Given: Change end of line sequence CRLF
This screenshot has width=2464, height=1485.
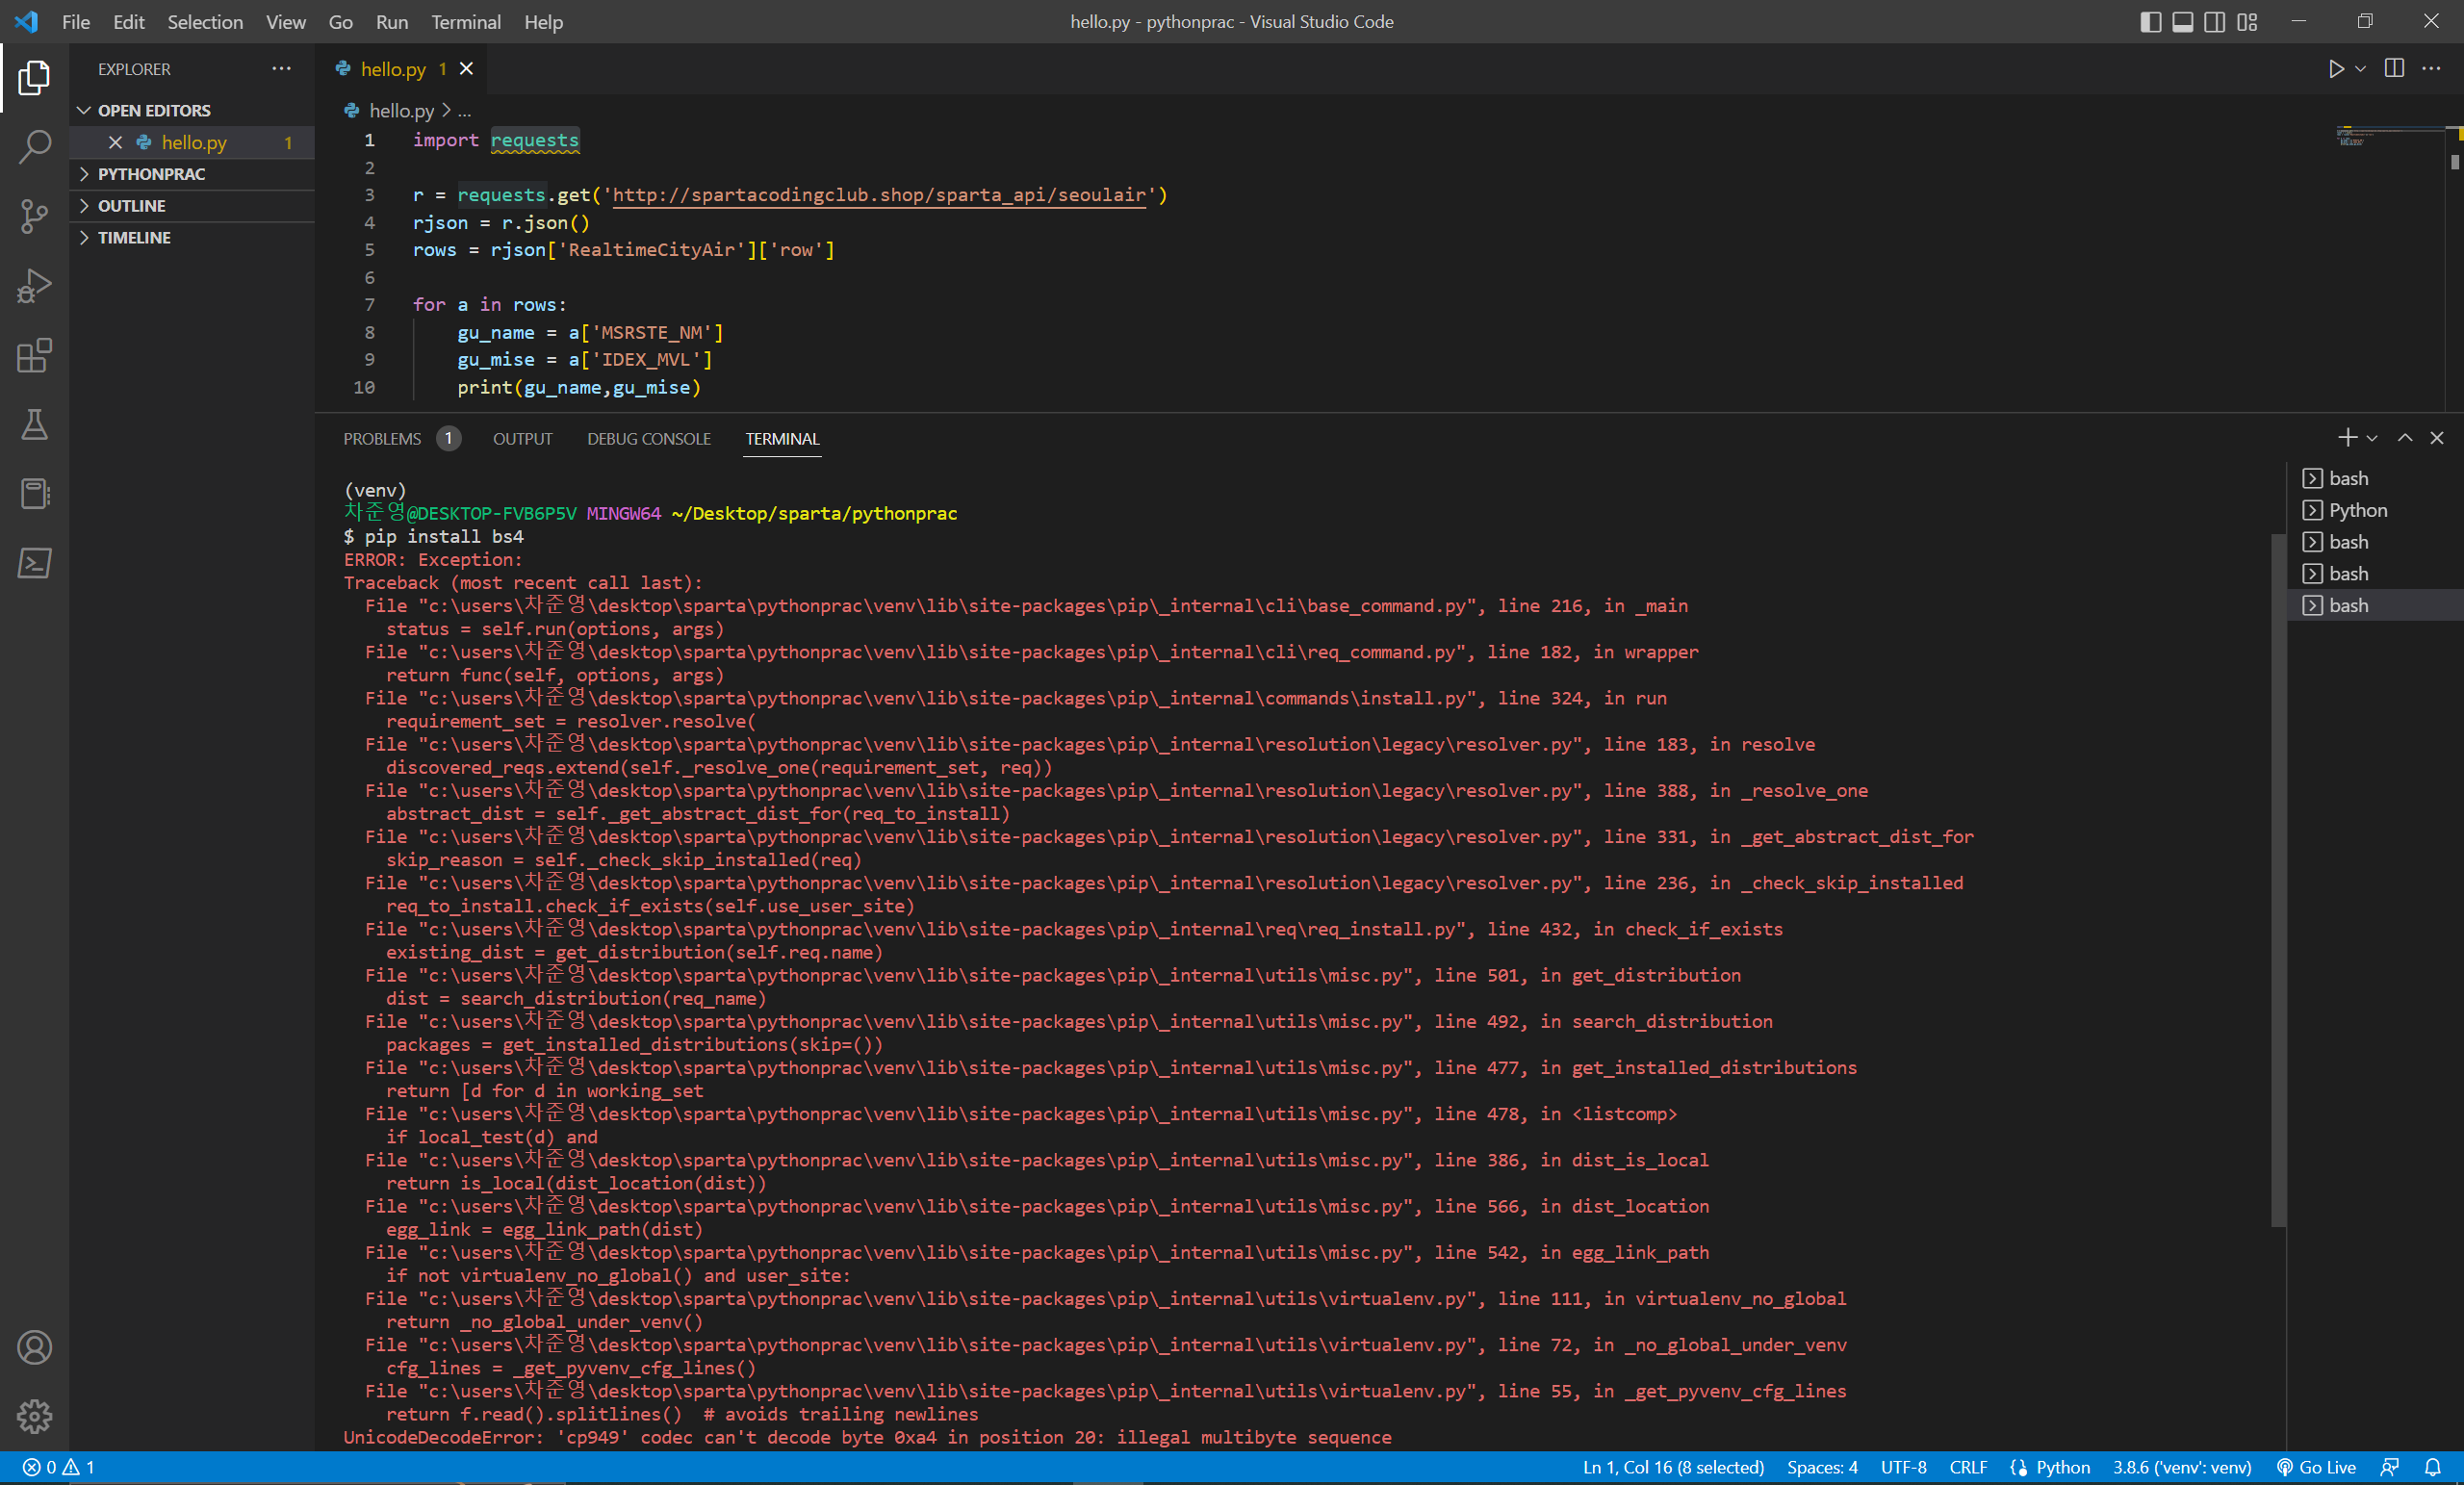Looking at the screenshot, I should pyautogui.click(x=1968, y=1467).
